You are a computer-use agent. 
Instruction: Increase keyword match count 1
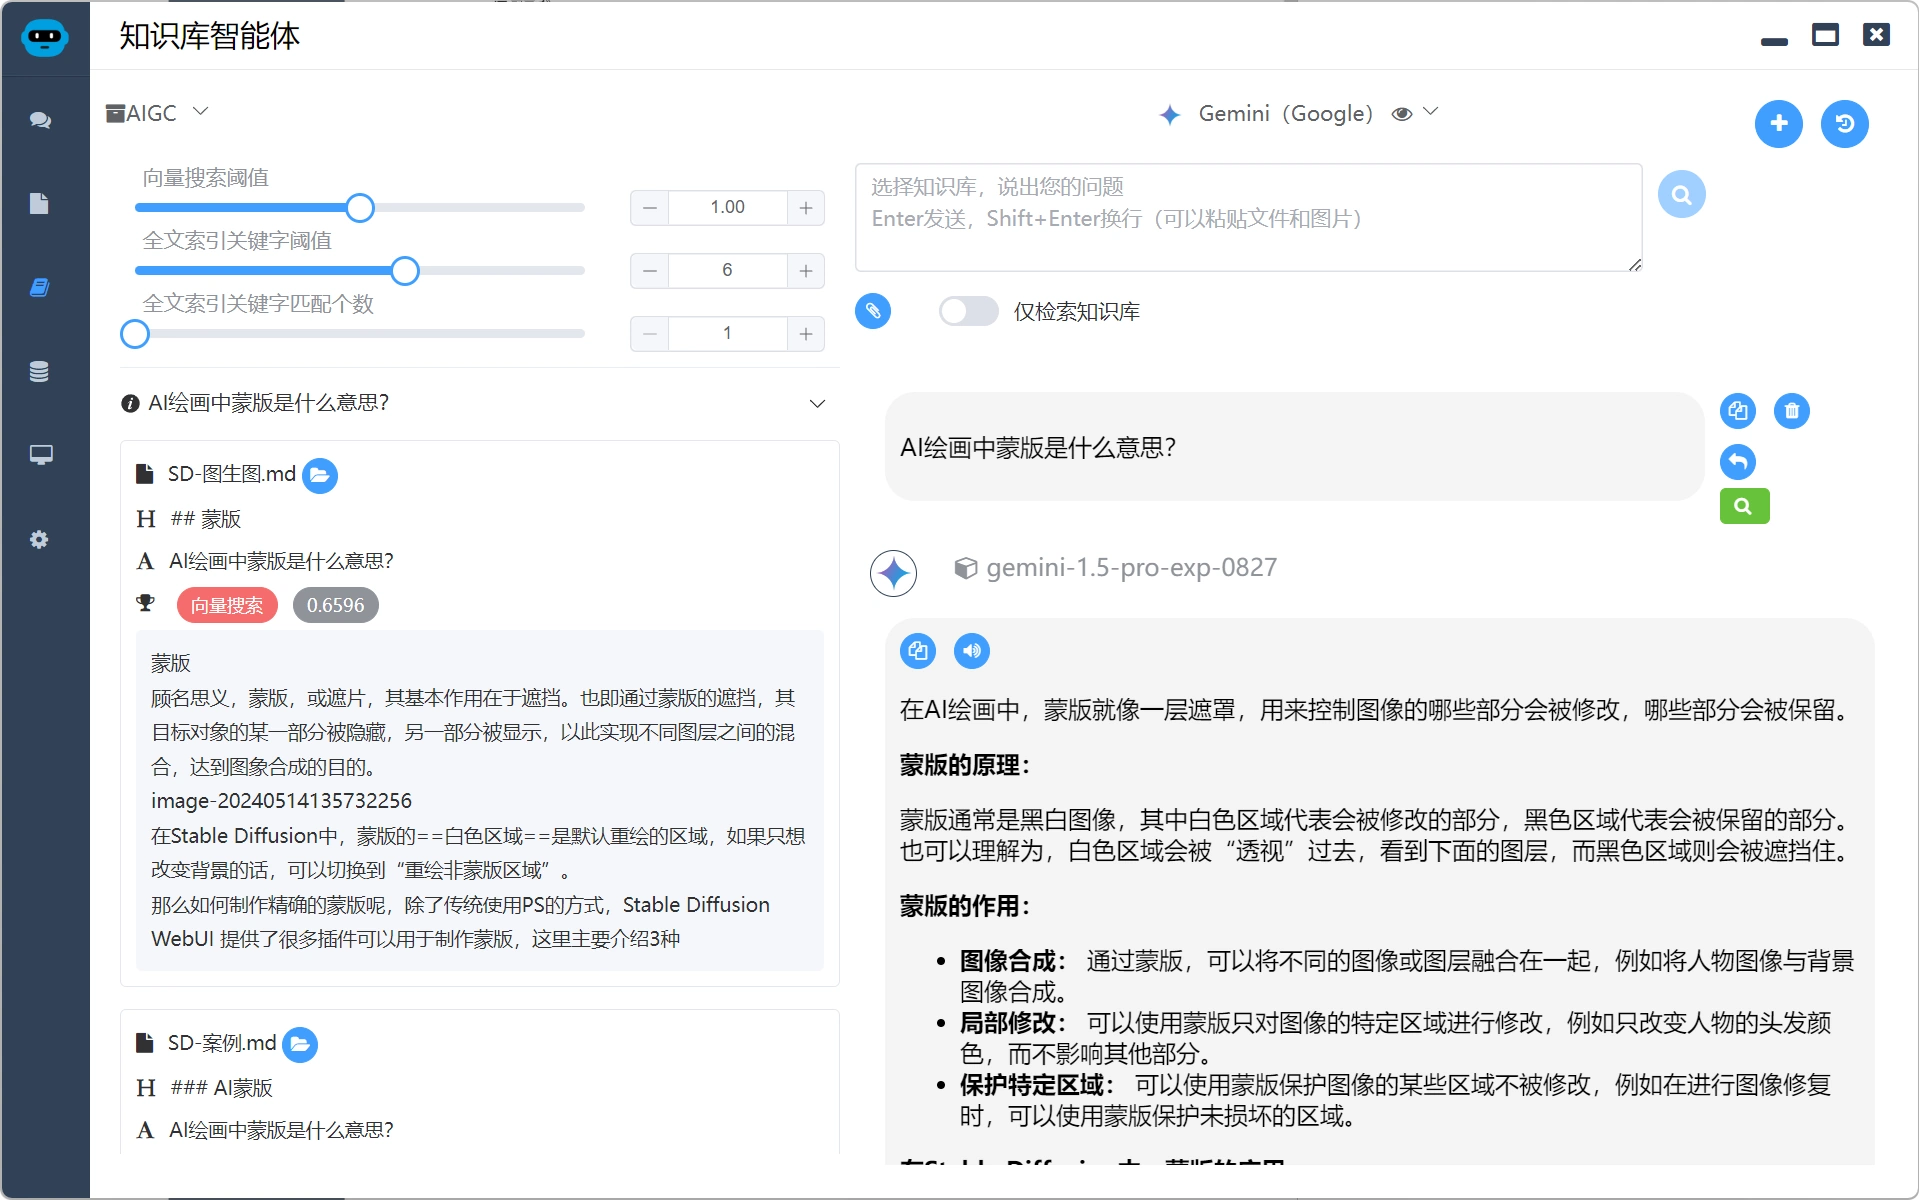coord(805,334)
